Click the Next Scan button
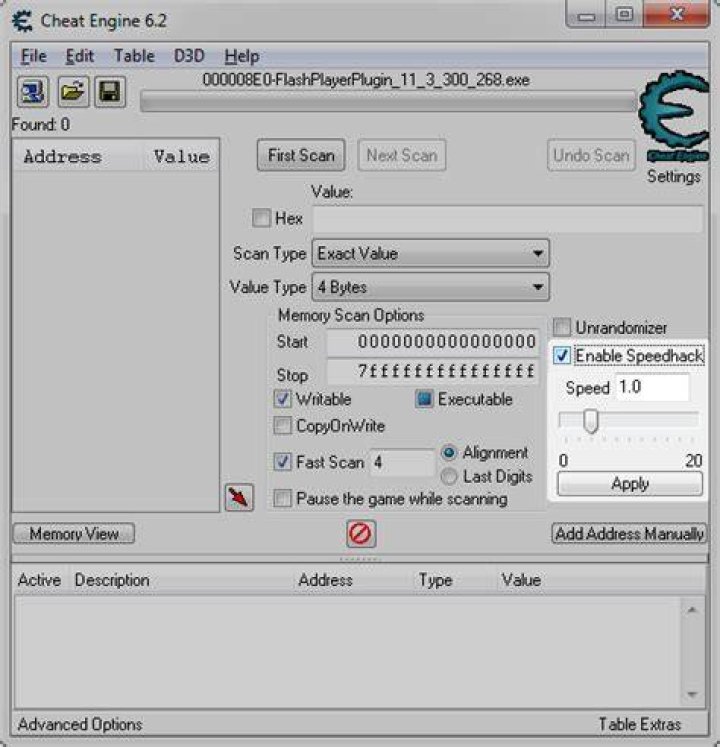The image size is (720, 747). click(x=402, y=155)
